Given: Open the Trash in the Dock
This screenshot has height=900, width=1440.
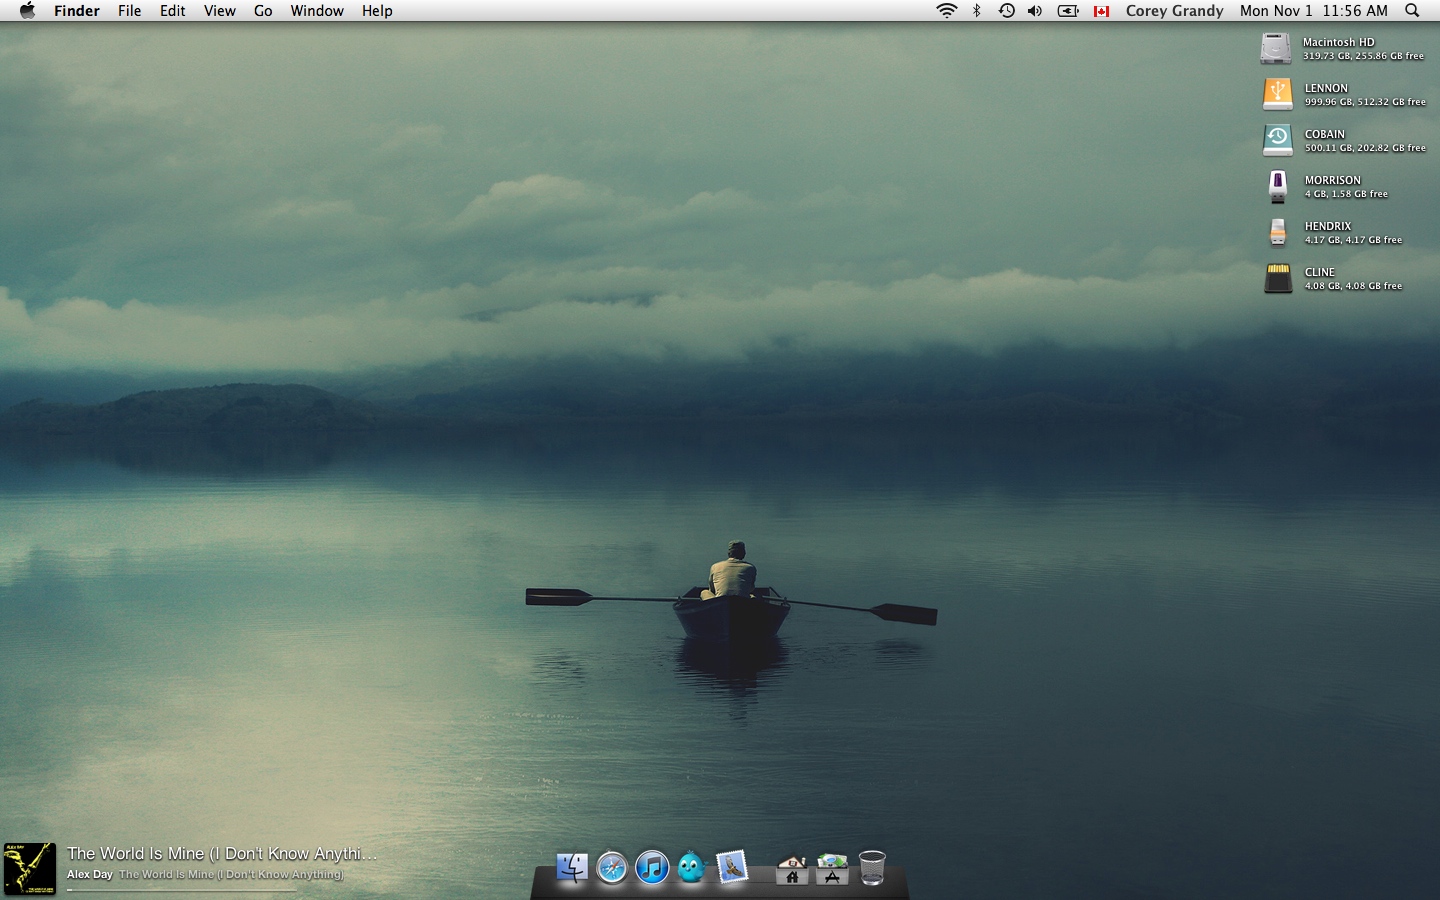Looking at the screenshot, I should point(872,867).
